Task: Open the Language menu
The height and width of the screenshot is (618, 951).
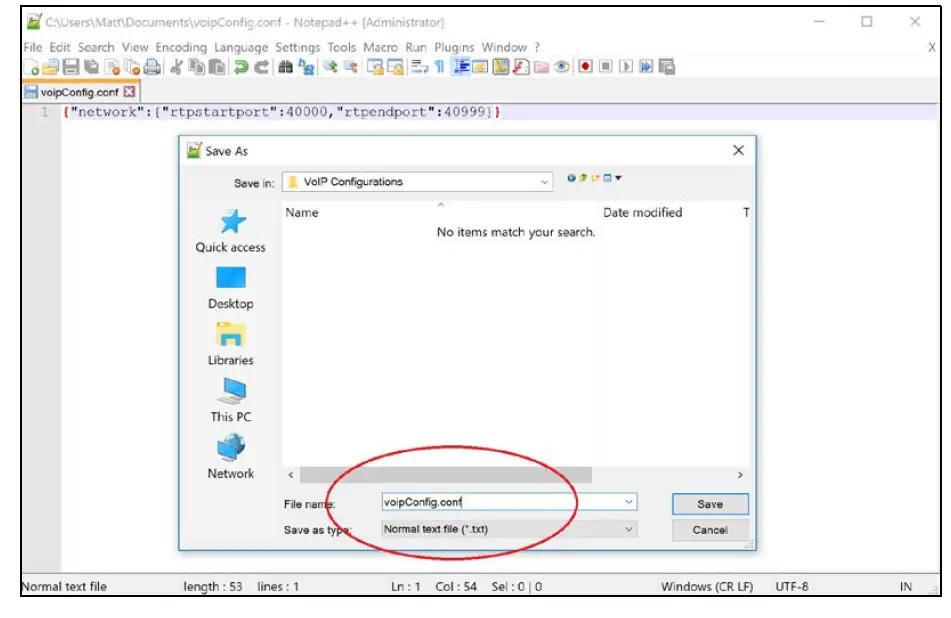Action: [x=241, y=47]
